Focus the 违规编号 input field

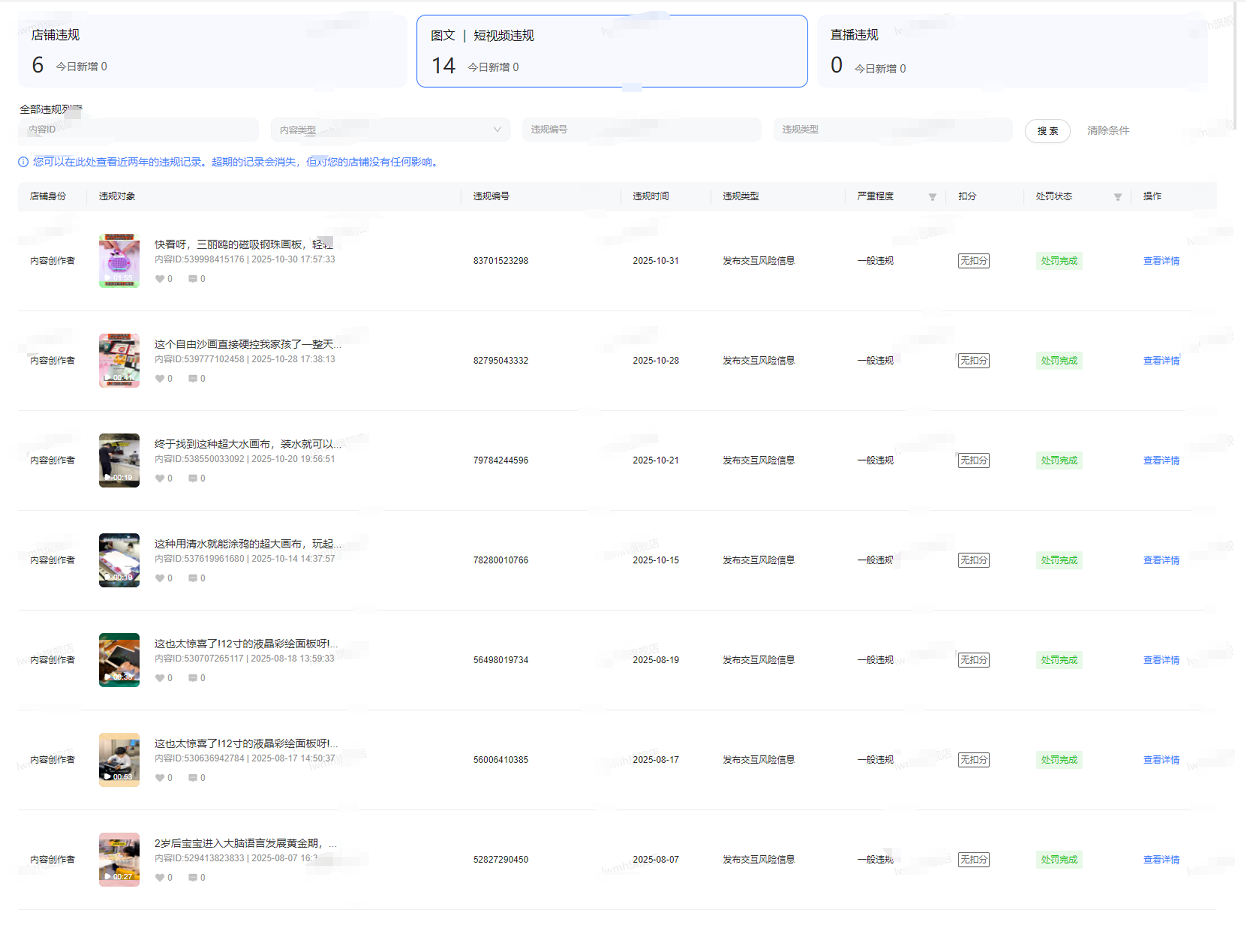[641, 130]
